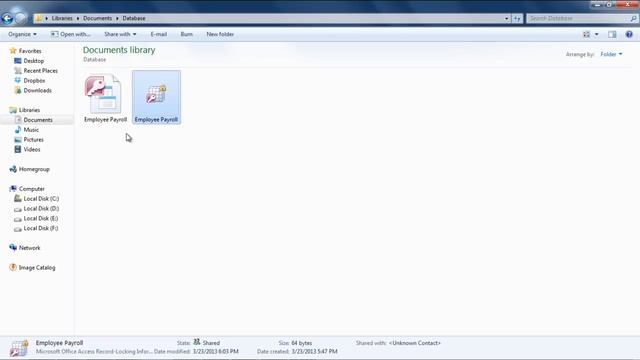Open Local Disk (F:)

click(41, 228)
